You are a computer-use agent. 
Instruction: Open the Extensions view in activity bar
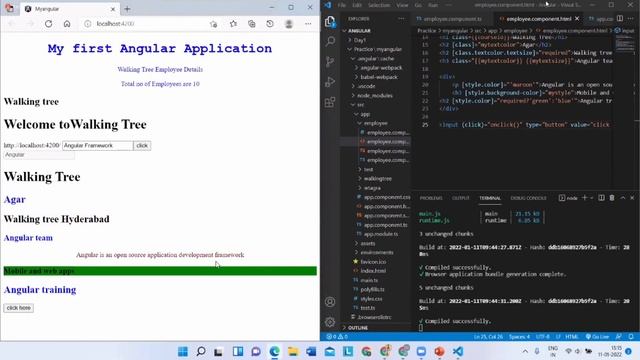(x=330, y=102)
